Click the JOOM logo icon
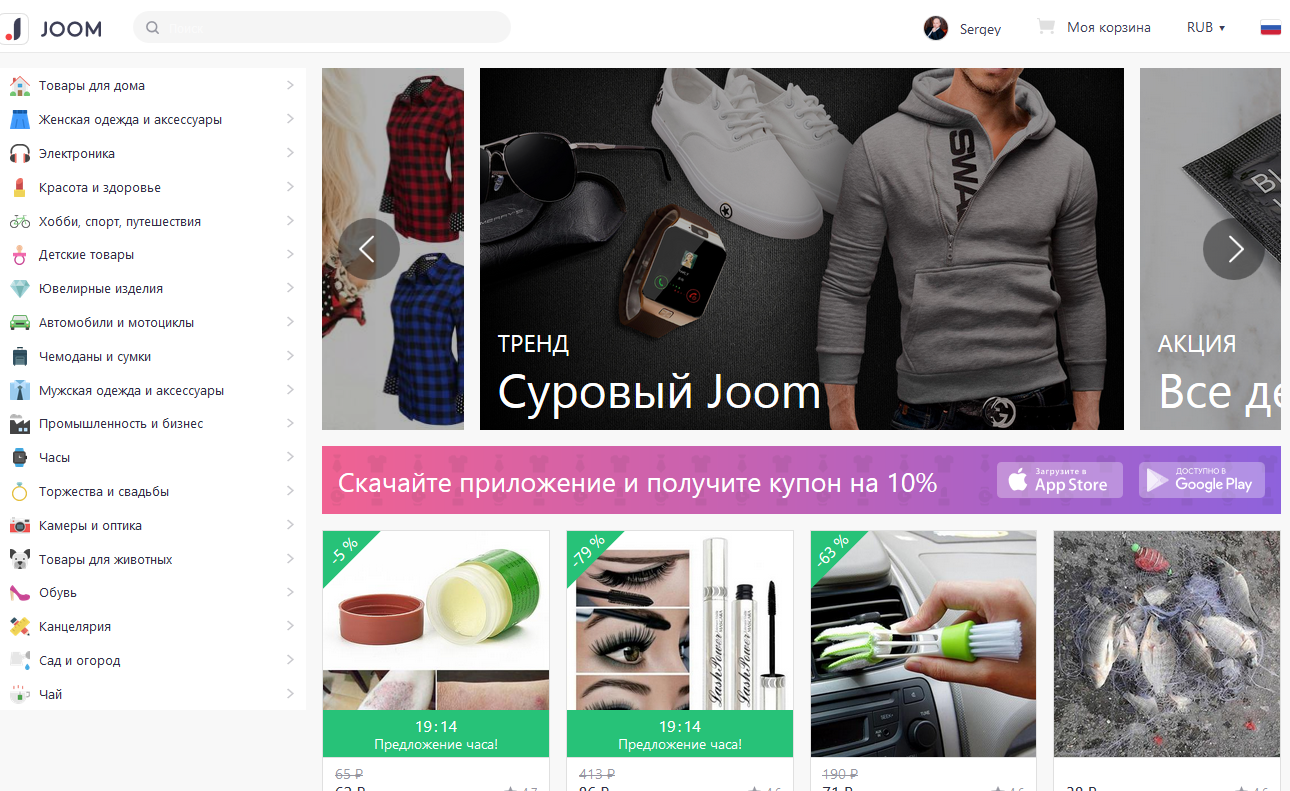The image size is (1290, 791). coord(15,28)
